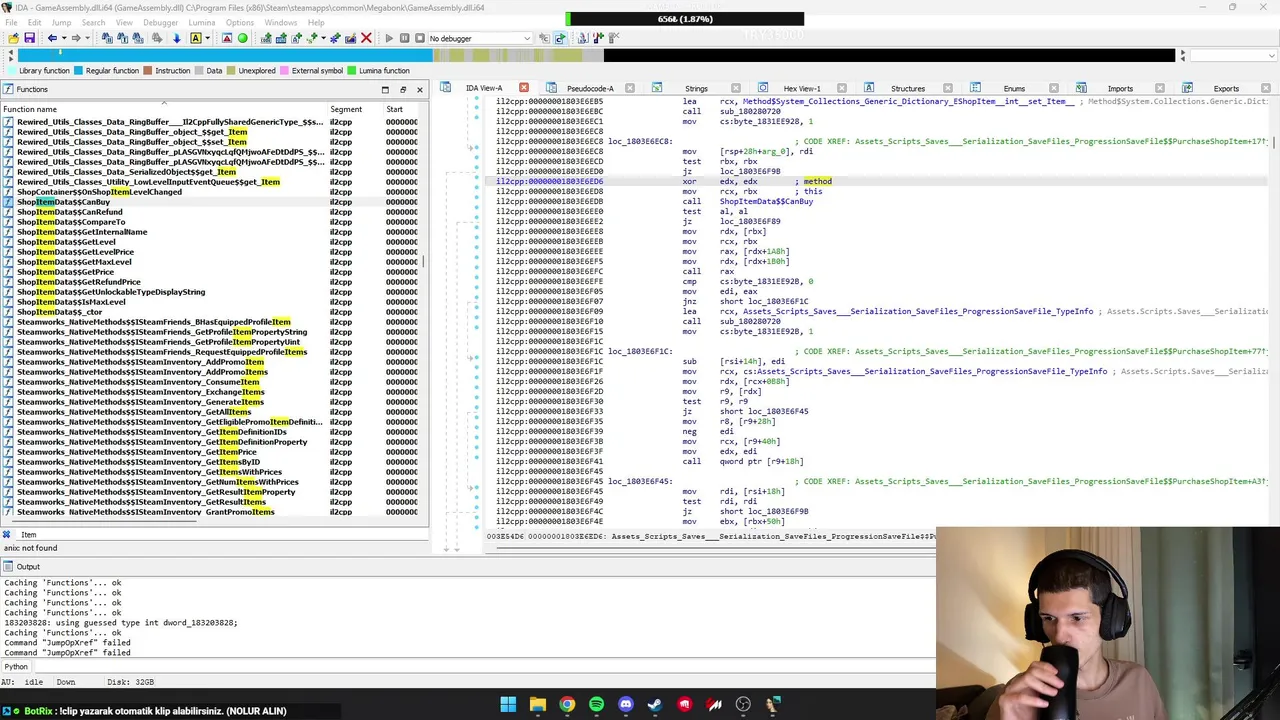Viewport: 1280px width, 720px height.
Task: Open the dropdown beside the yellow 'A' icon
Action: pos(208,38)
